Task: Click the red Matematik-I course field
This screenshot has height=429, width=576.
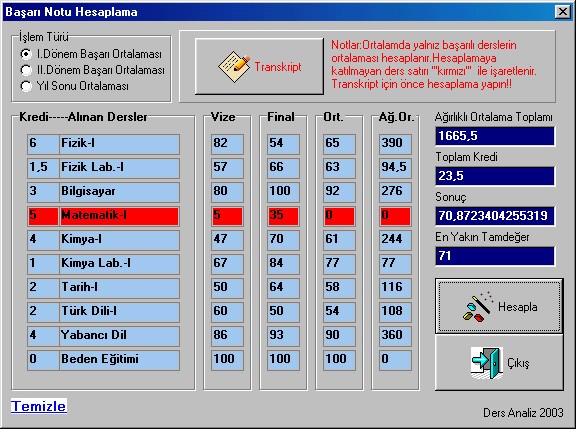Action: [x=119, y=216]
